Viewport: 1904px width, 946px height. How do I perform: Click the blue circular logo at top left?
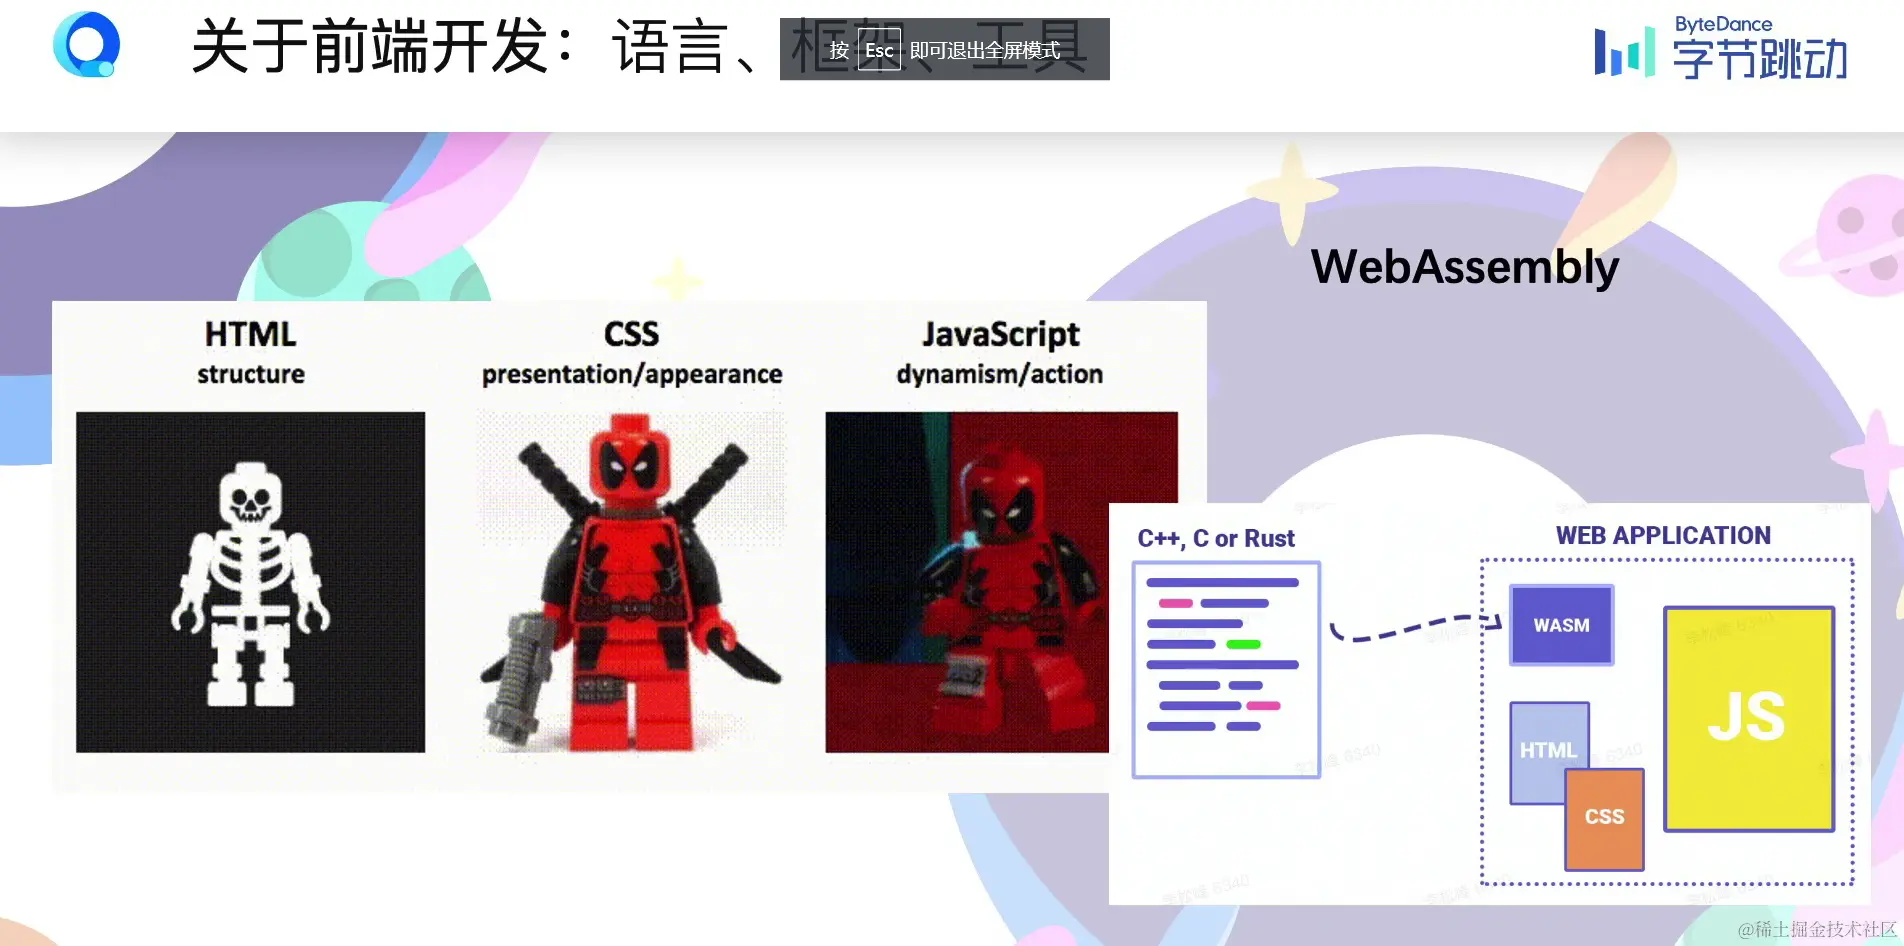[86, 44]
